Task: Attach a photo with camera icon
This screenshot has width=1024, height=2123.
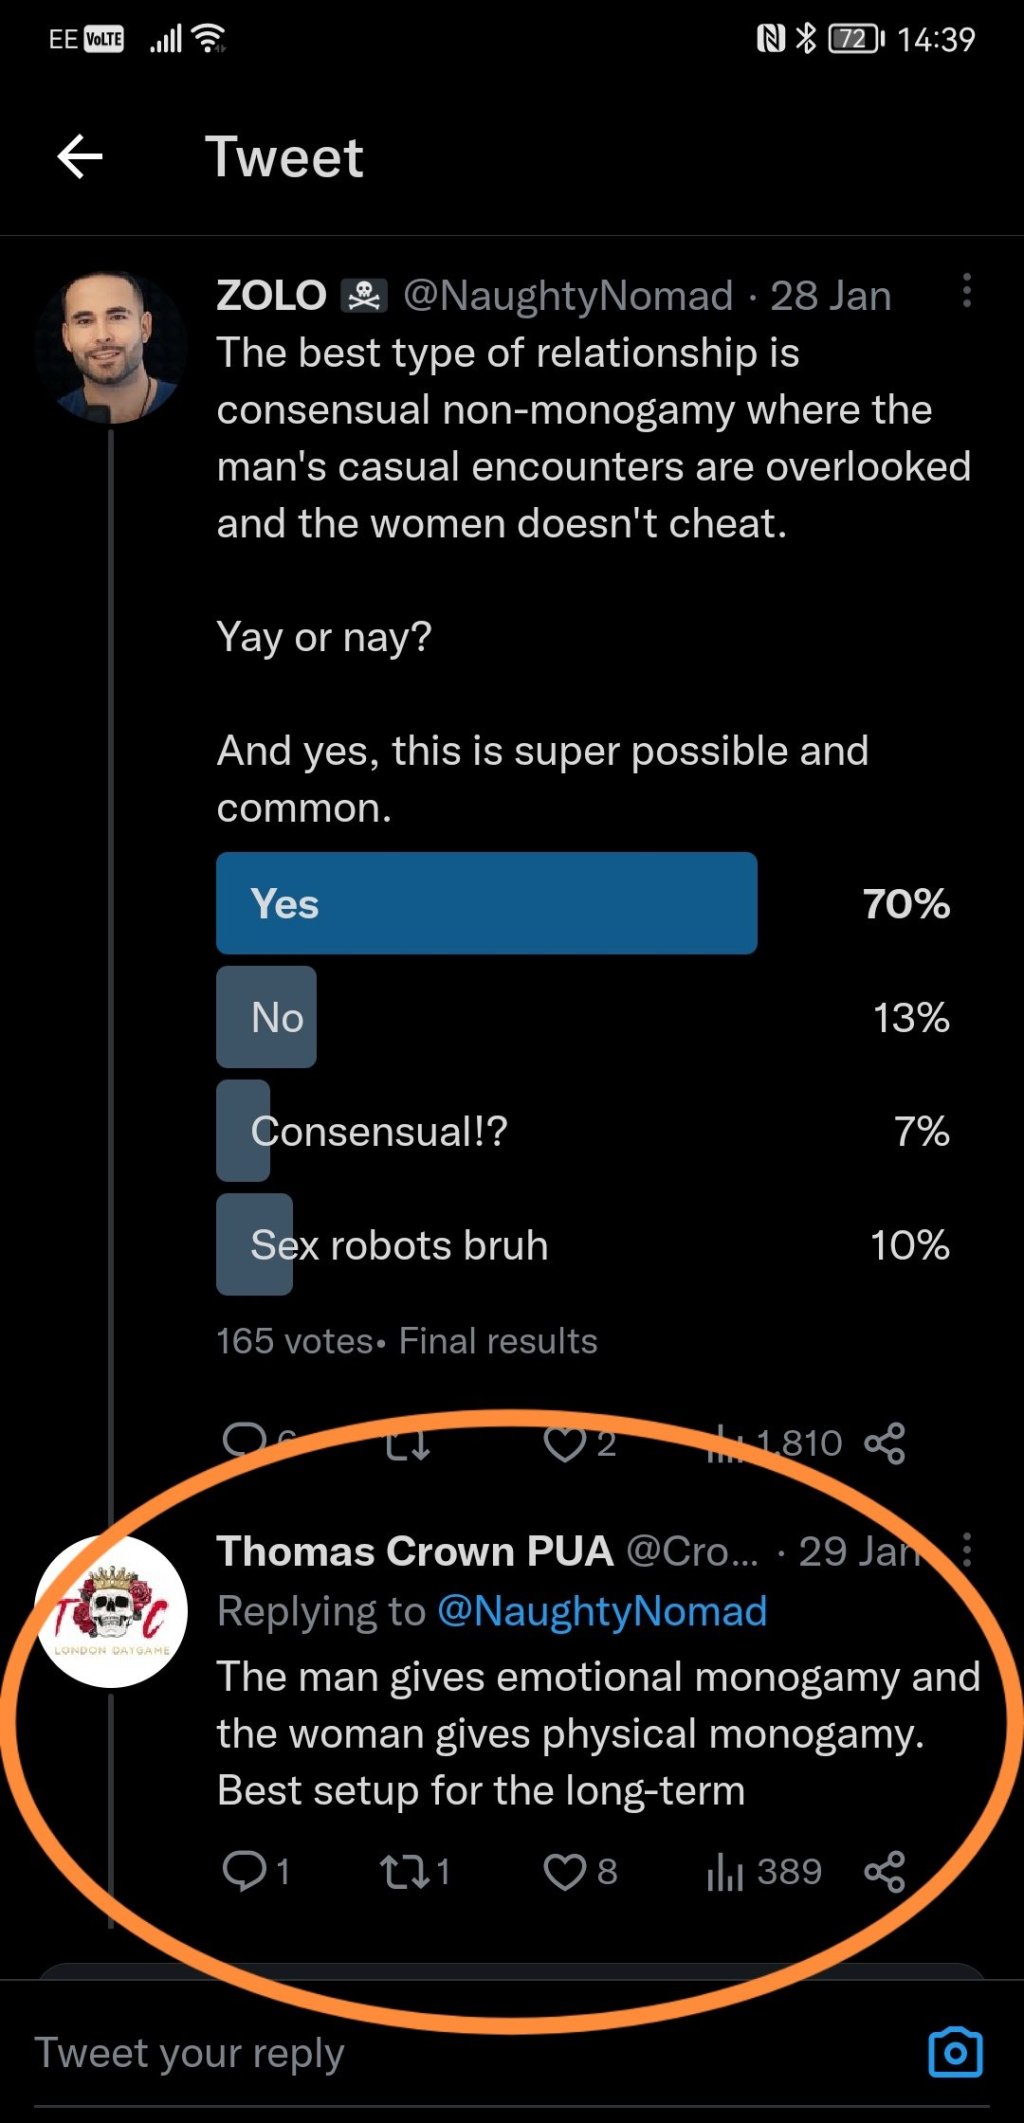Action: point(955,2053)
